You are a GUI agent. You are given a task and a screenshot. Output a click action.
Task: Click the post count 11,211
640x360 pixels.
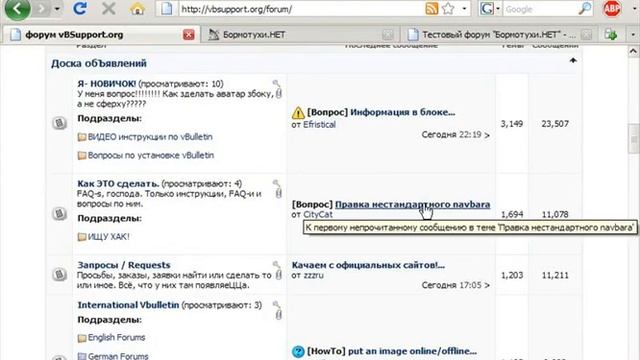point(555,275)
